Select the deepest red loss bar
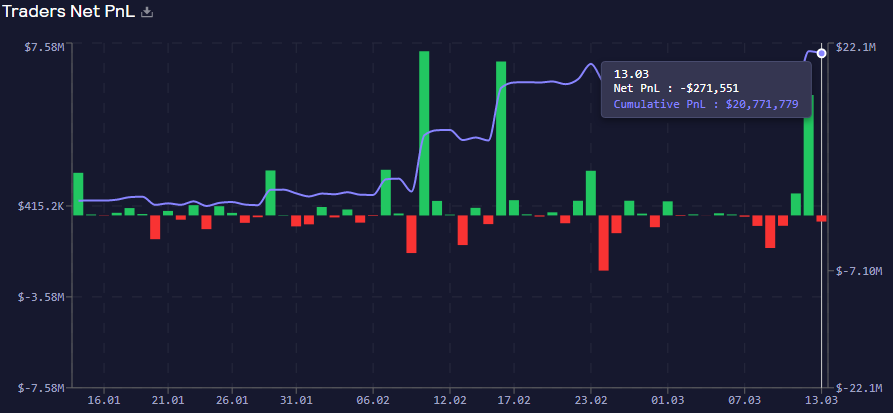This screenshot has width=893, height=413. (x=604, y=243)
